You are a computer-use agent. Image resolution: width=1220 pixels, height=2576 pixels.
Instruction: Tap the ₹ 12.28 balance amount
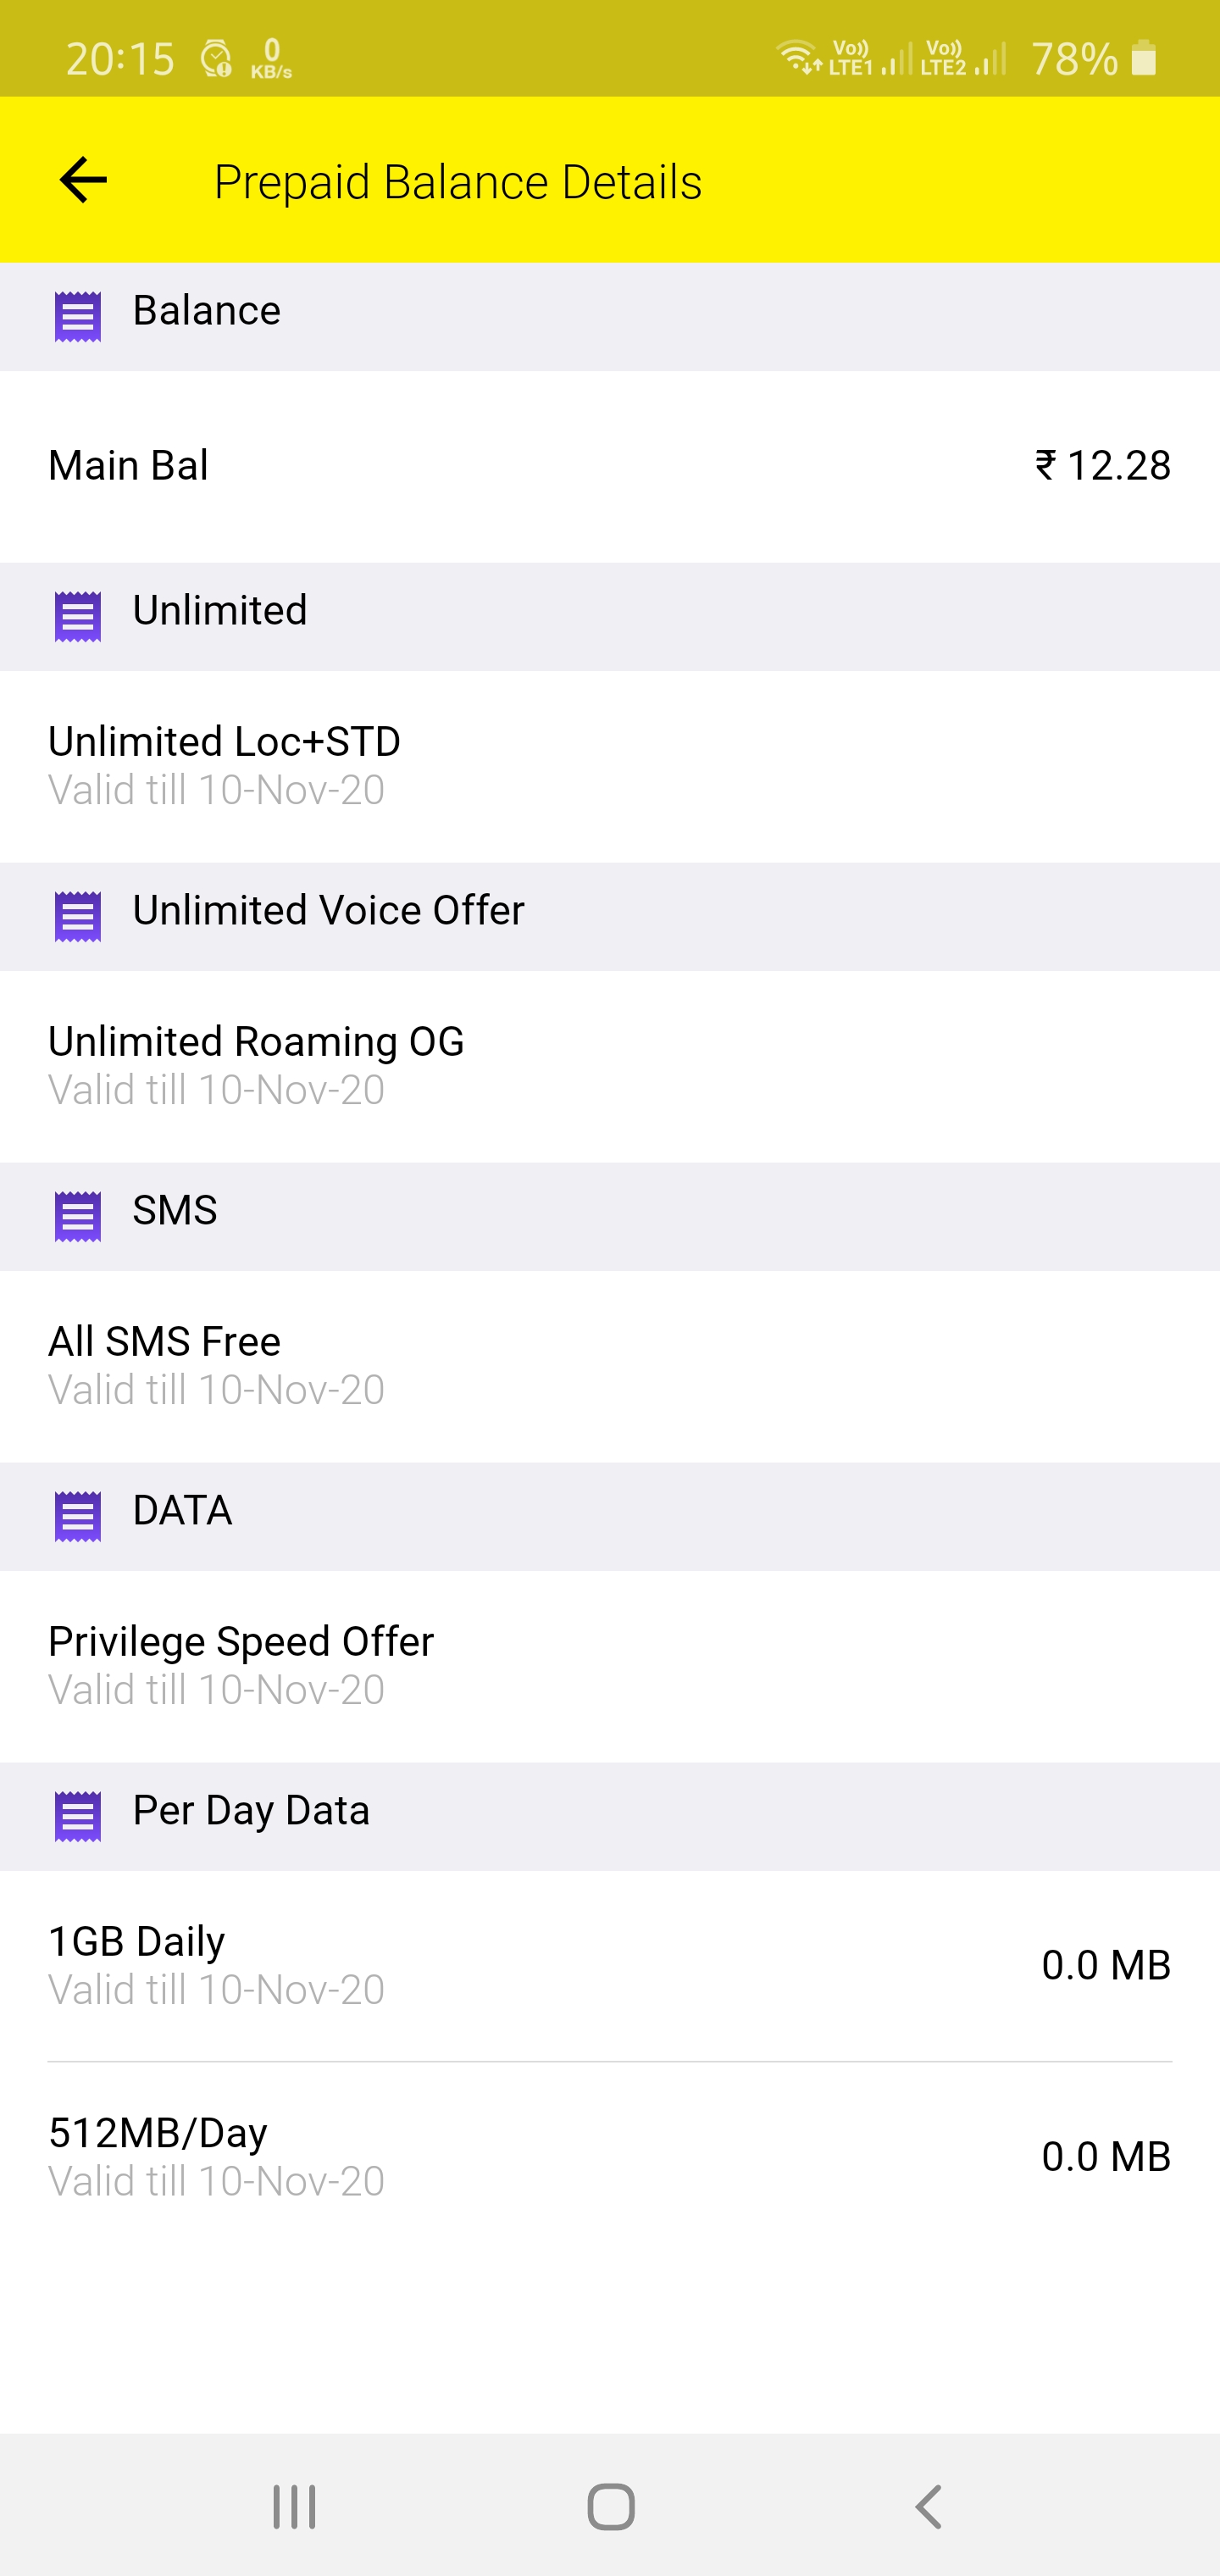coord(1103,466)
